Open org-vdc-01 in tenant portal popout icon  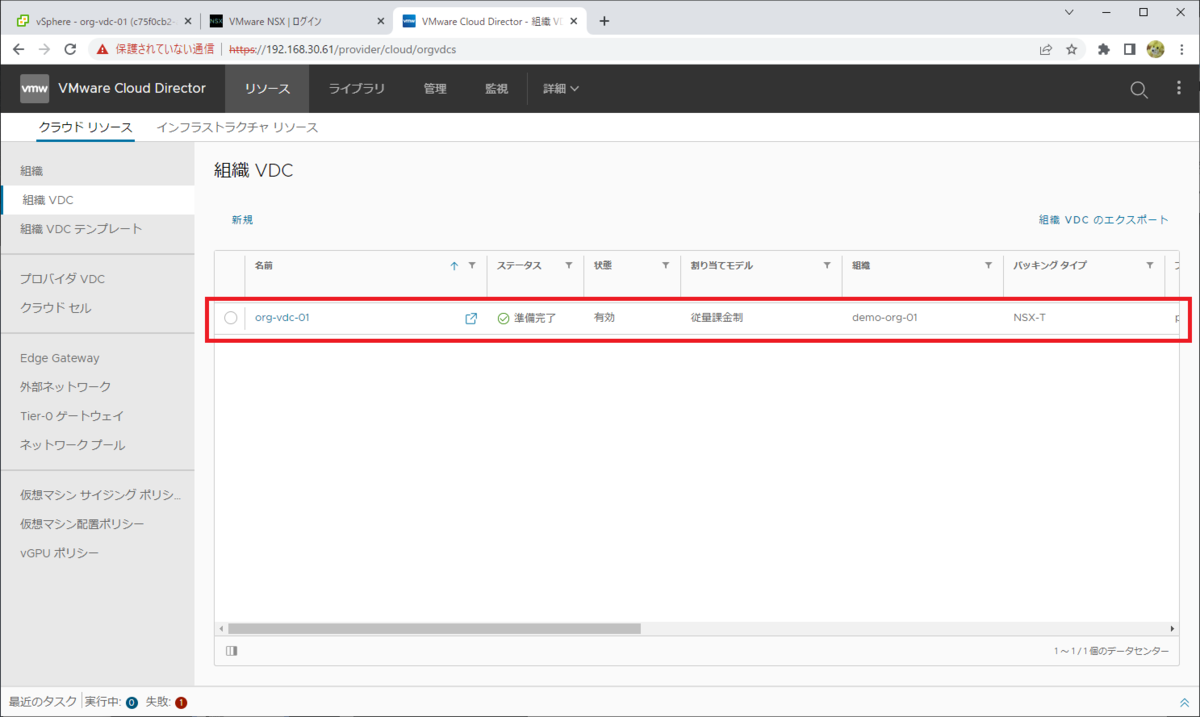(471, 318)
